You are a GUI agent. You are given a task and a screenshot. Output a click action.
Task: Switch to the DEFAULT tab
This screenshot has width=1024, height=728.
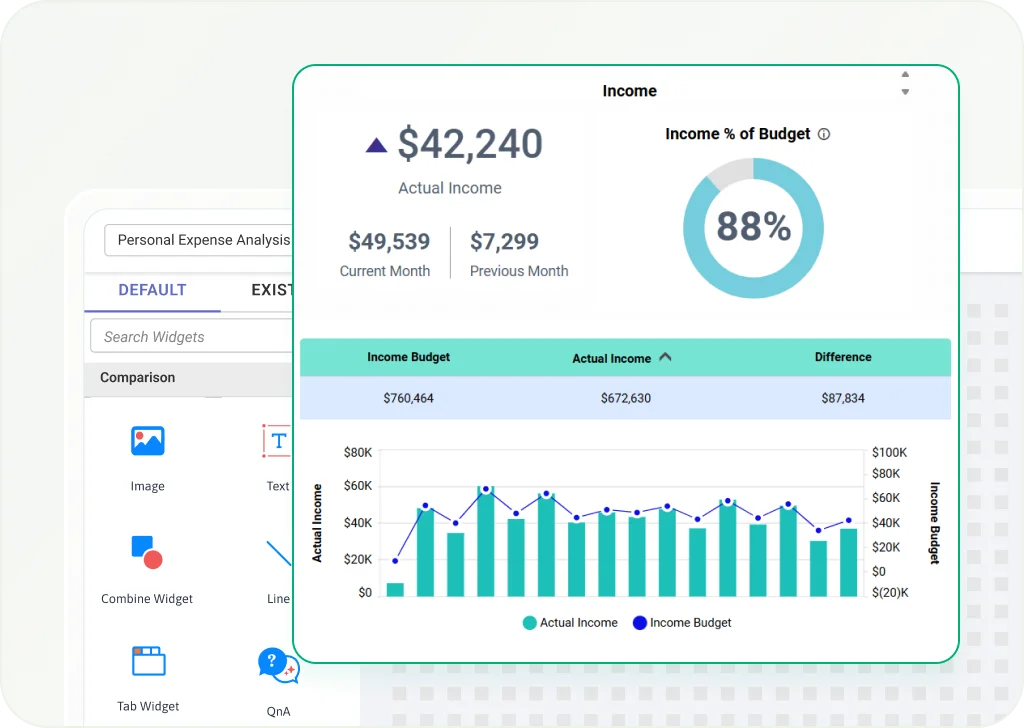(x=152, y=290)
